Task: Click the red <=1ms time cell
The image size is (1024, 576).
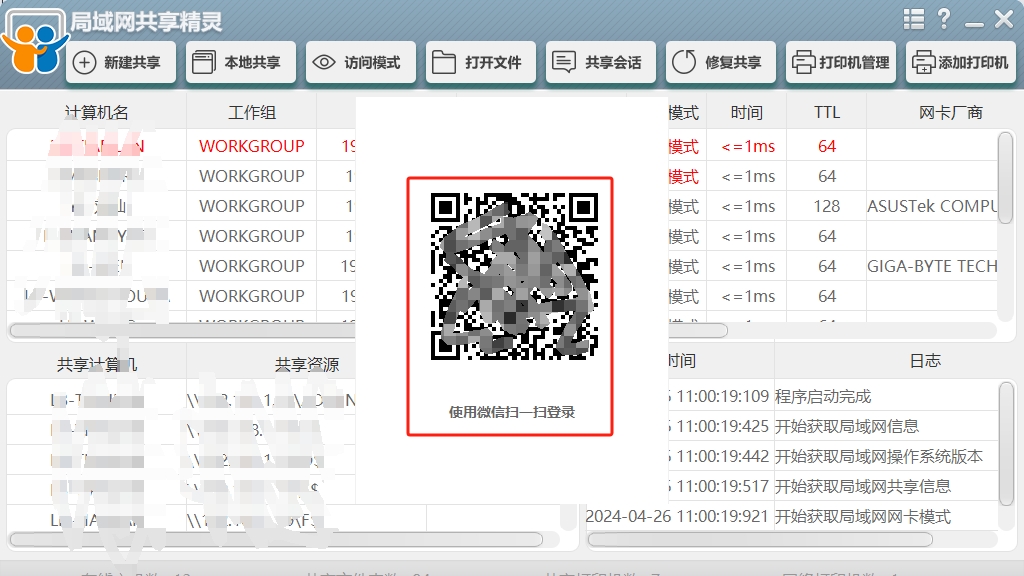Action: (x=748, y=146)
